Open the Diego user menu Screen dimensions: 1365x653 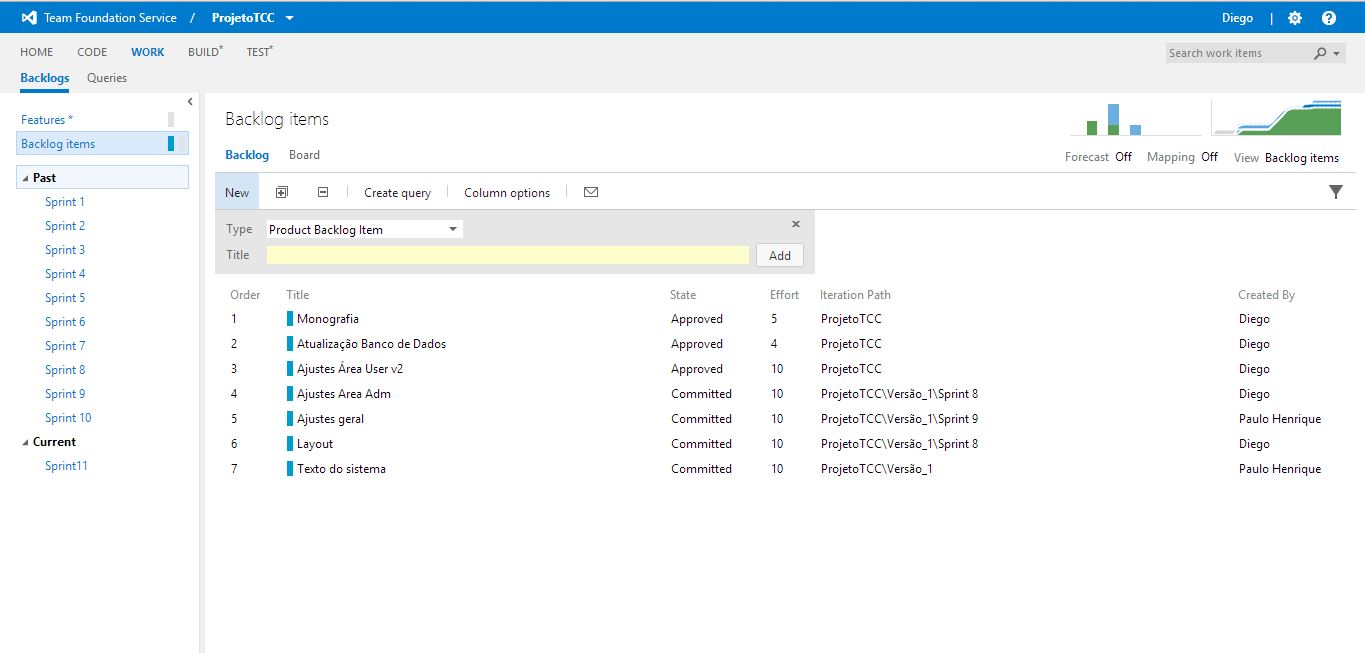[x=1237, y=18]
